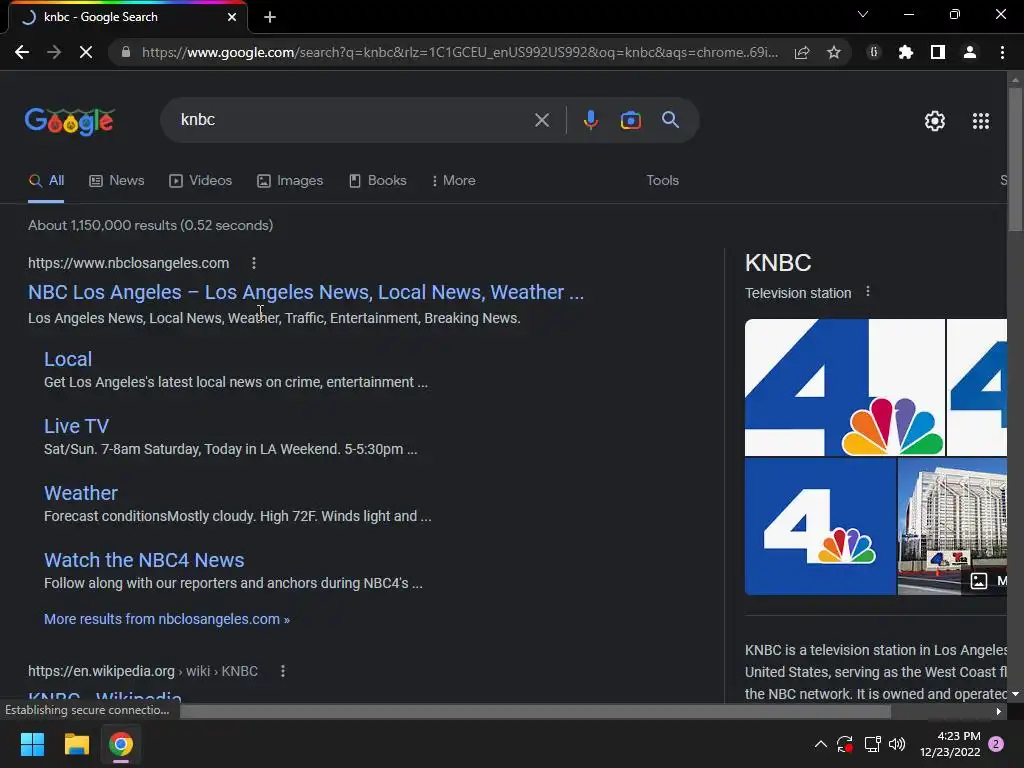Go back to the previous page

coord(22,52)
